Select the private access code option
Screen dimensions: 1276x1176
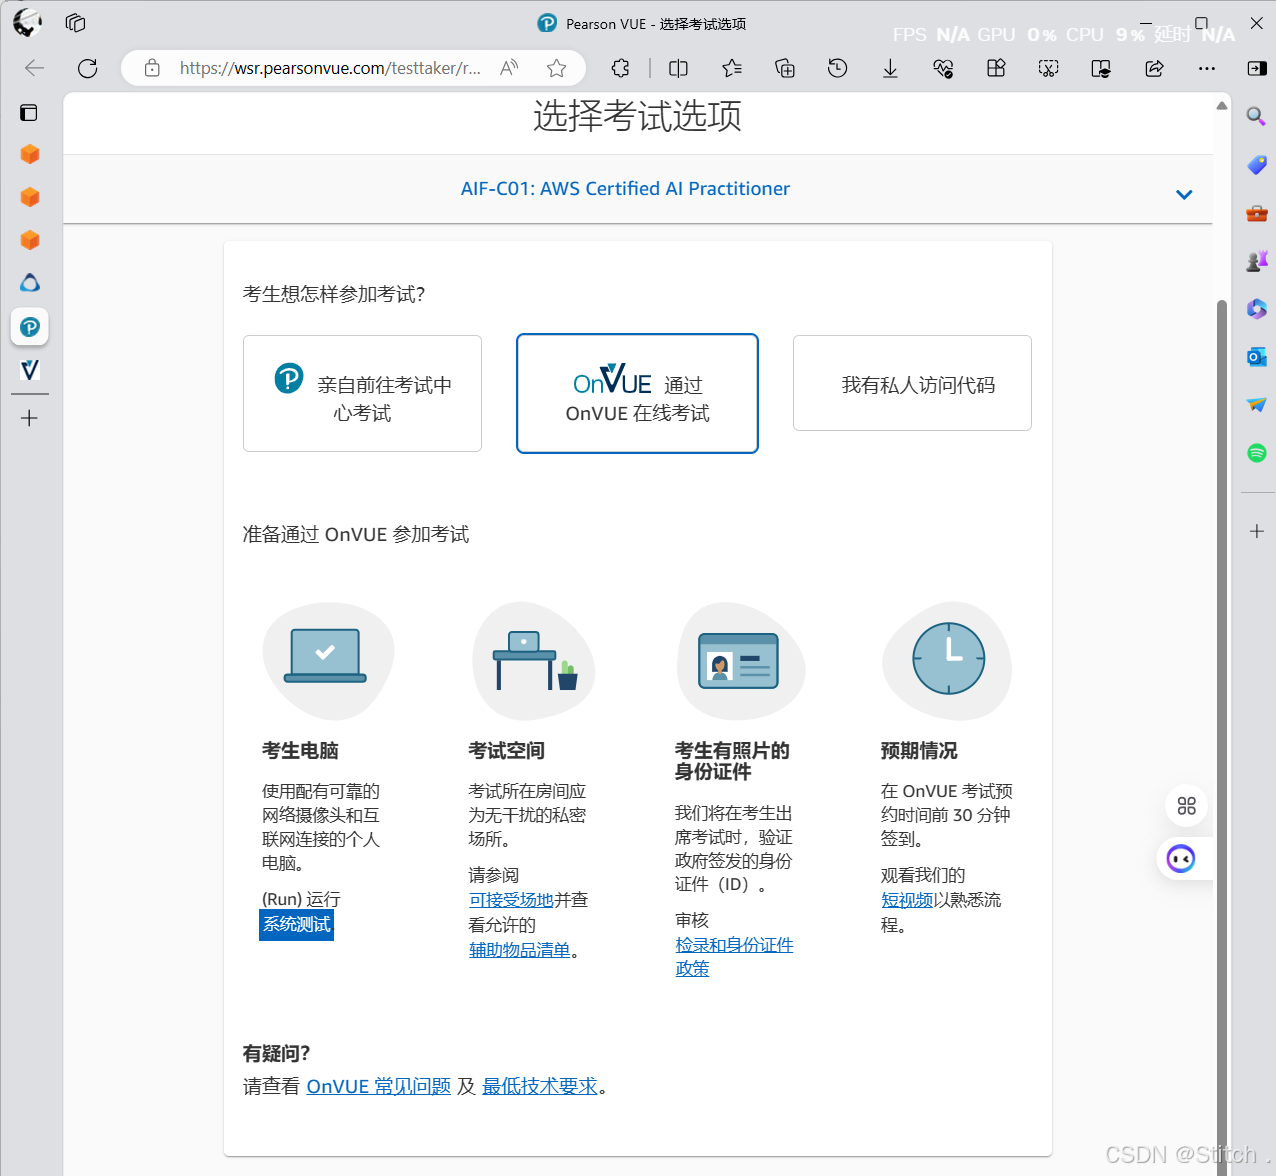pyautogui.click(x=912, y=383)
